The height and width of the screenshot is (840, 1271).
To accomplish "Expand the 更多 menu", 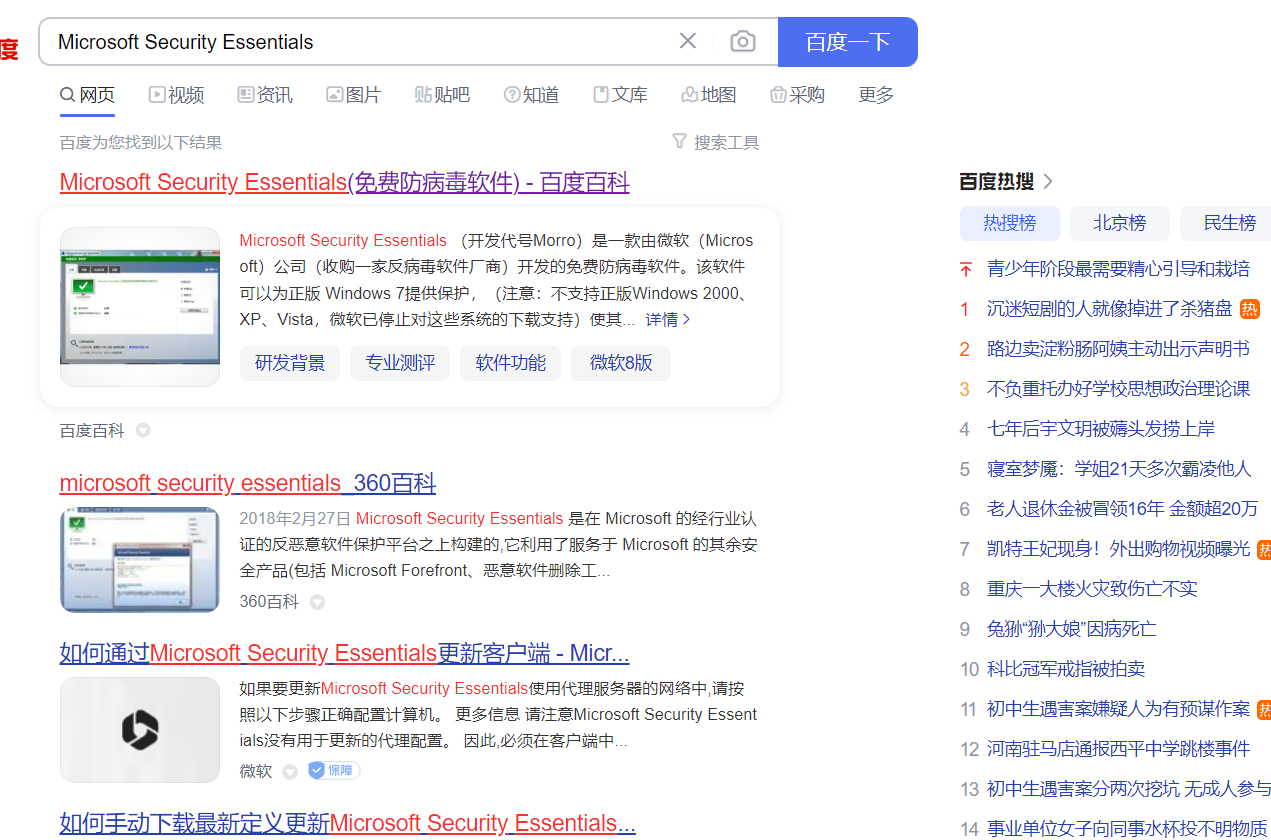I will [876, 95].
